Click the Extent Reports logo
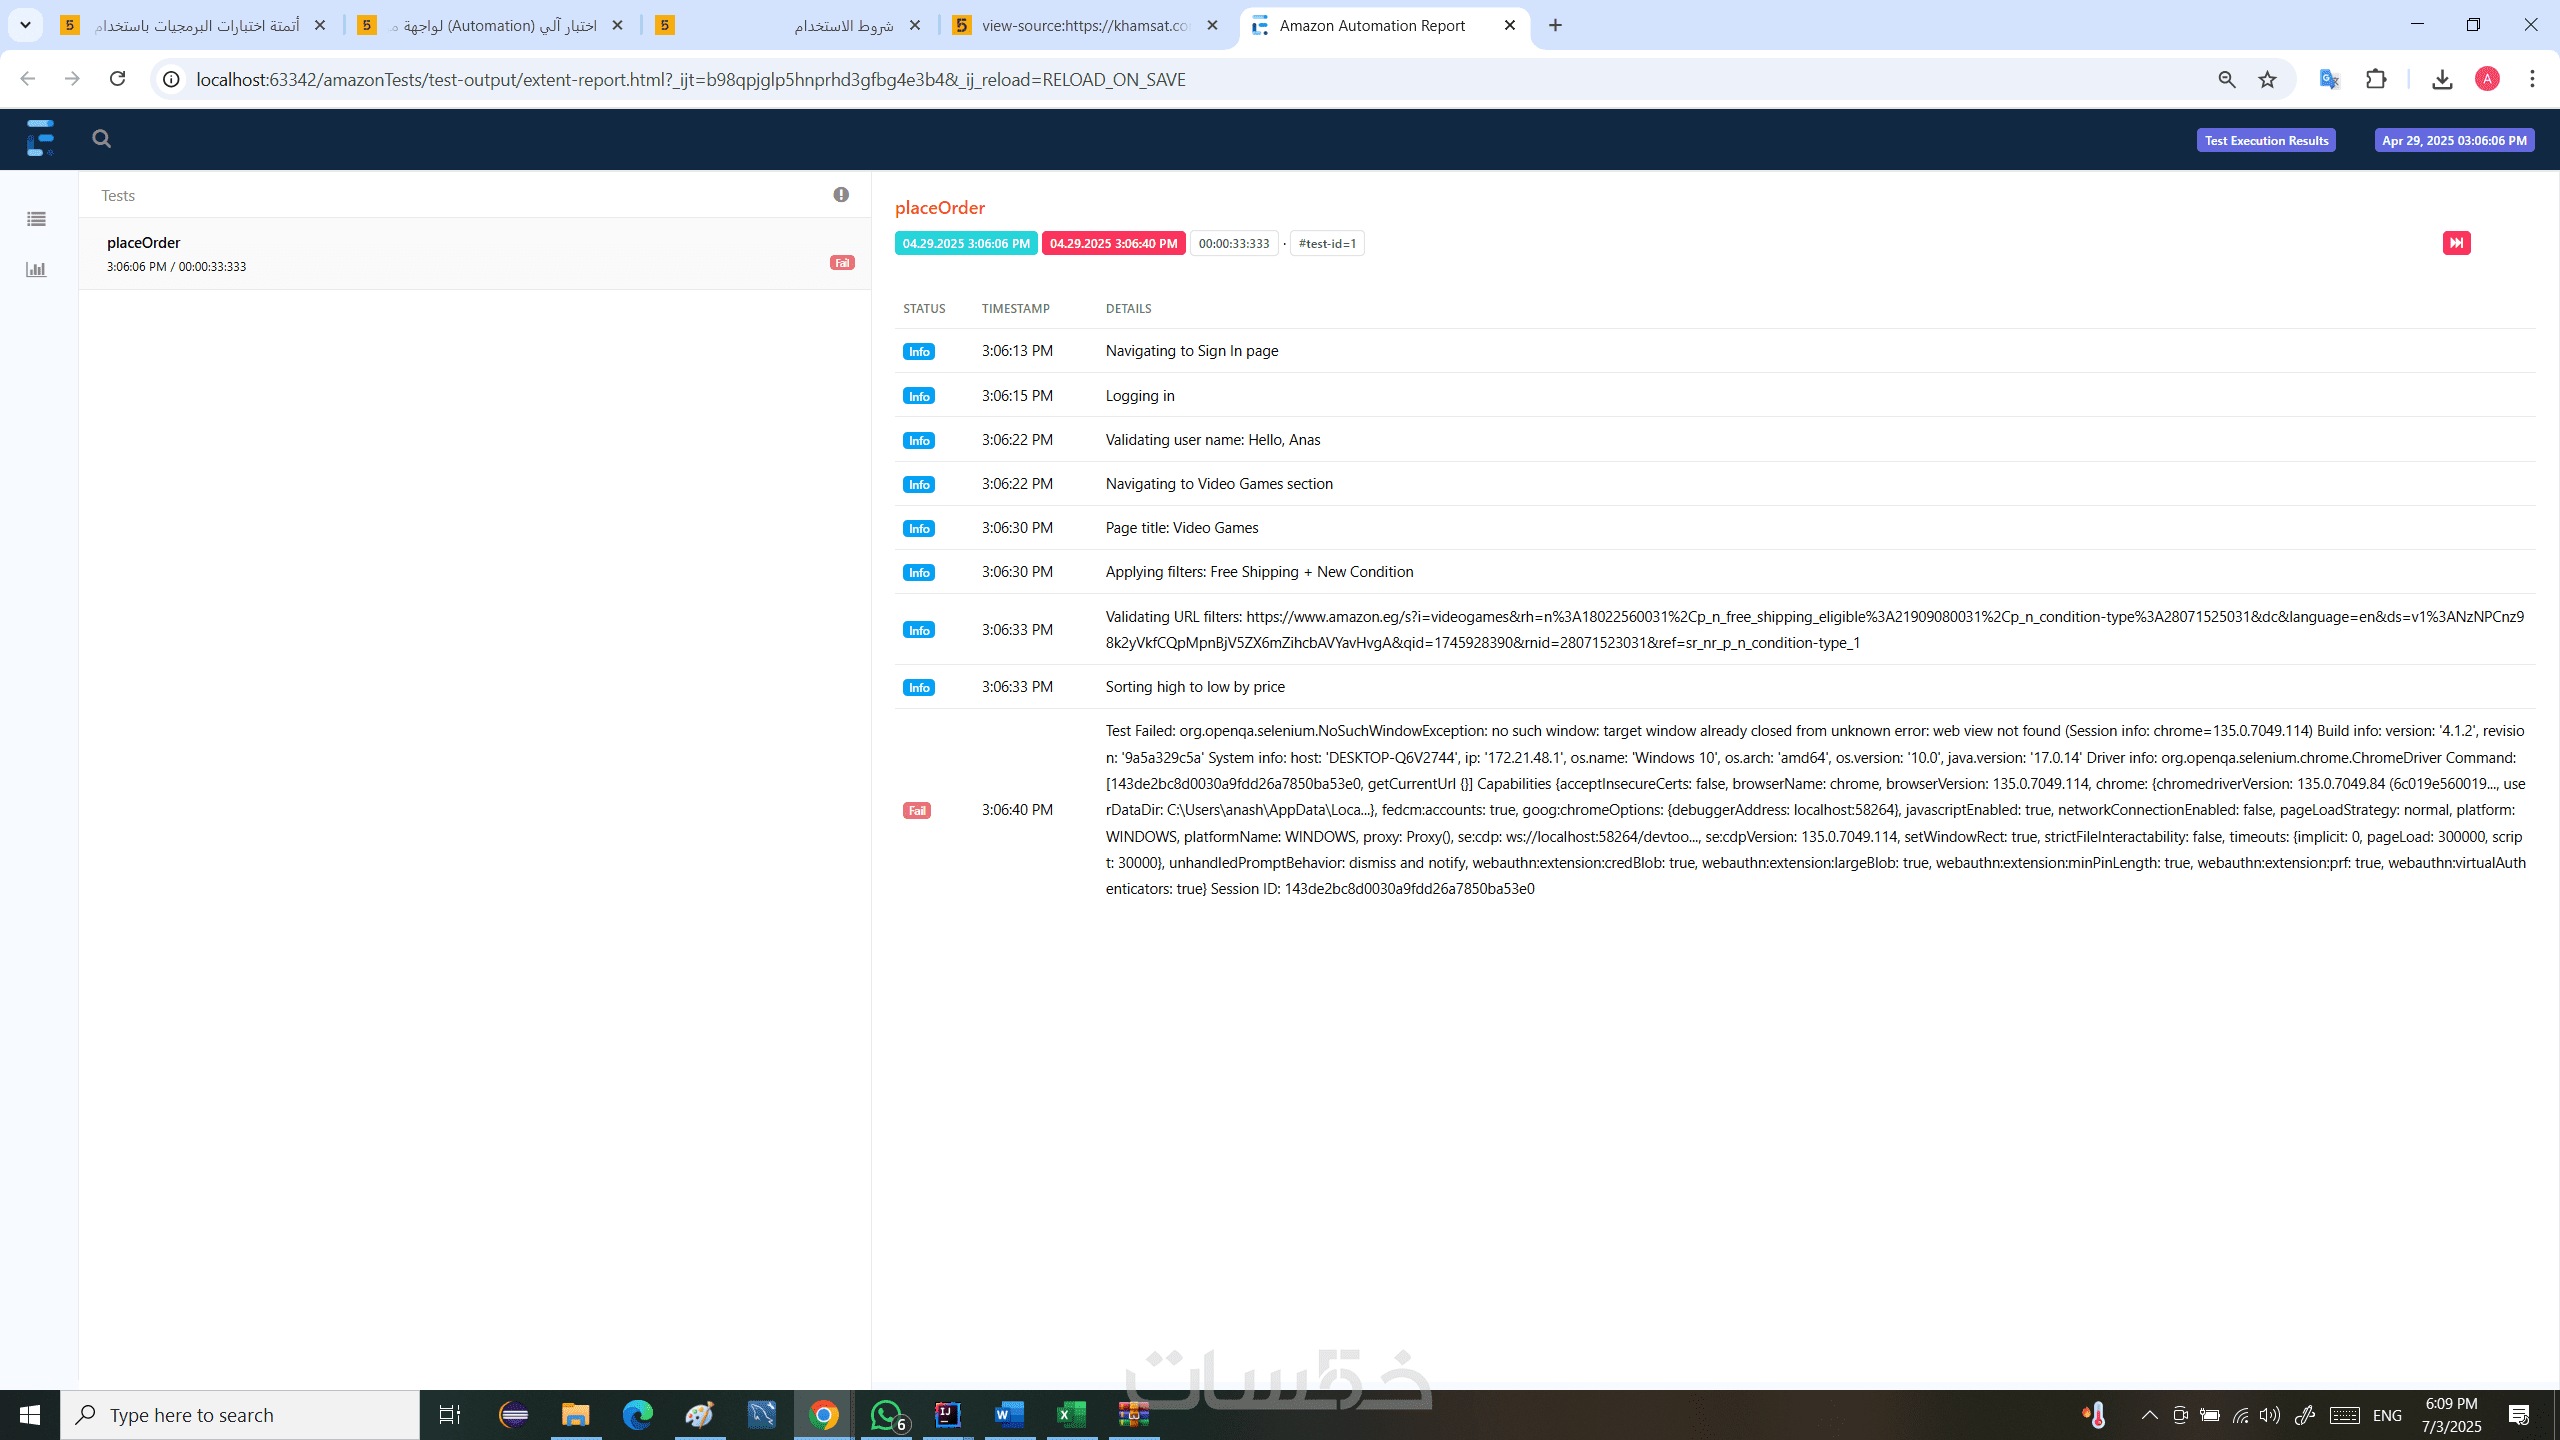The height and width of the screenshot is (1440, 2560). (x=41, y=138)
